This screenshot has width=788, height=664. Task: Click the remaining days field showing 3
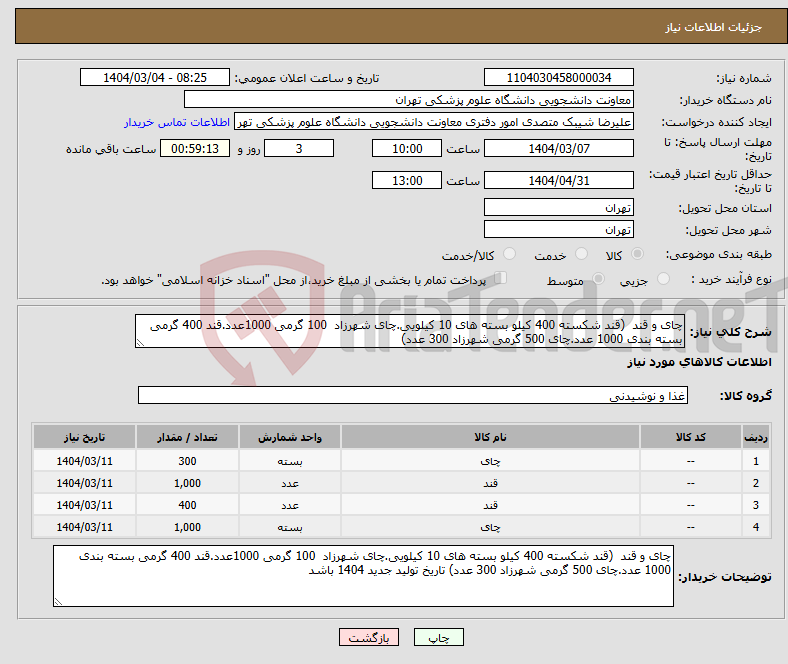[x=299, y=148]
